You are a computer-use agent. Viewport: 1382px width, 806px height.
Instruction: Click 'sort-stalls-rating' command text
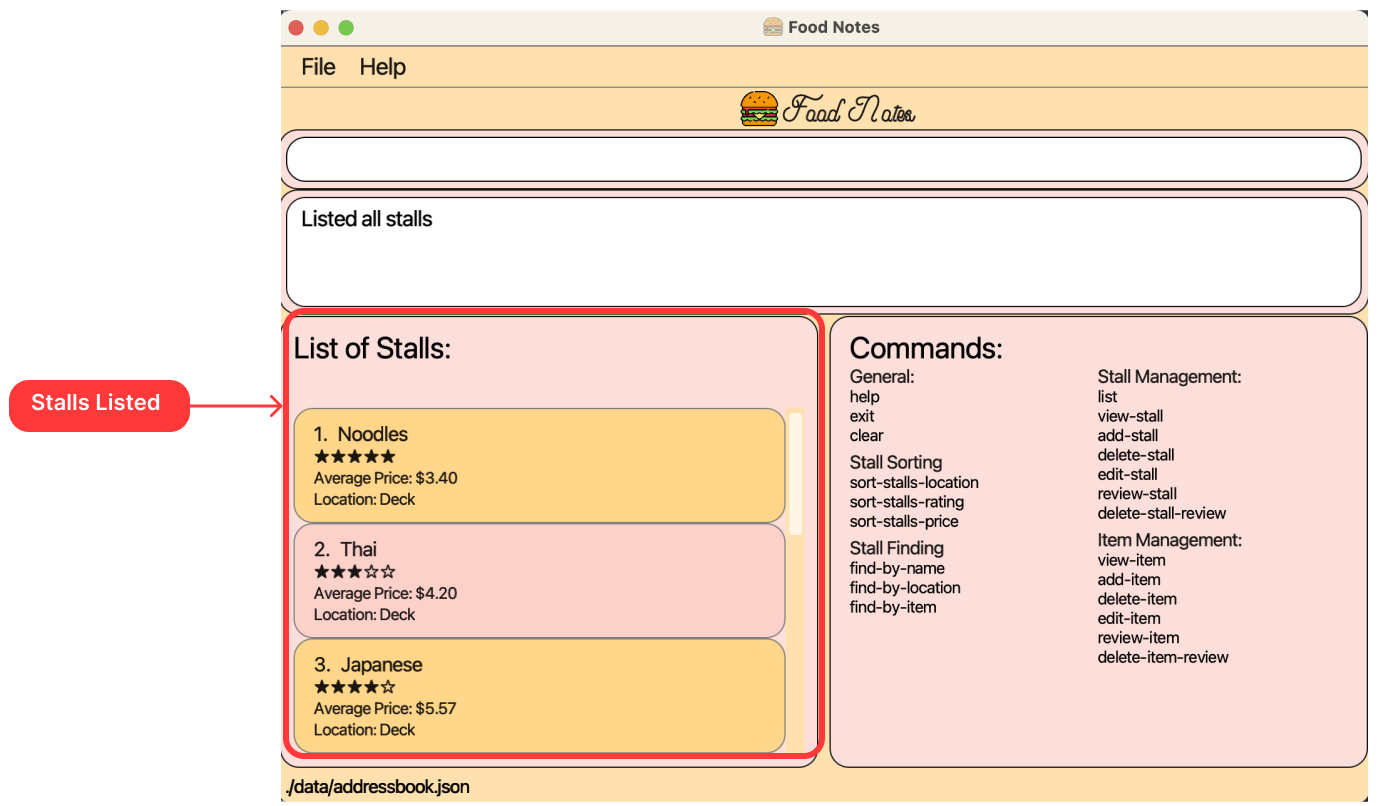[907, 502]
